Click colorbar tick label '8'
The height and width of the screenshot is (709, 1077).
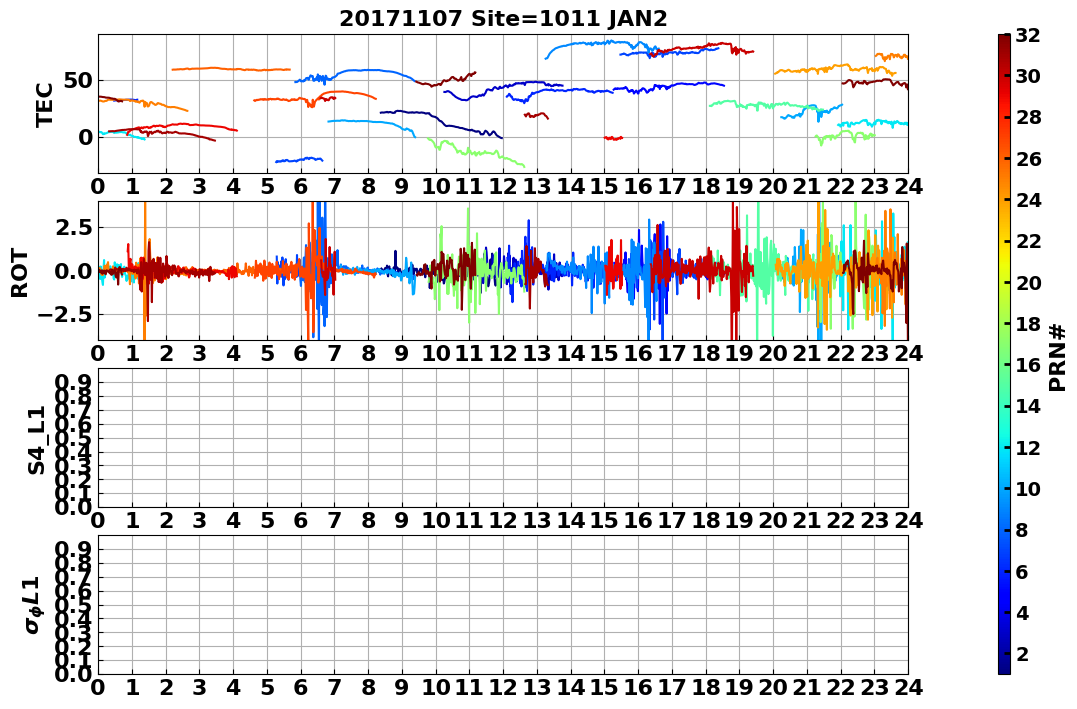(x=1021, y=530)
